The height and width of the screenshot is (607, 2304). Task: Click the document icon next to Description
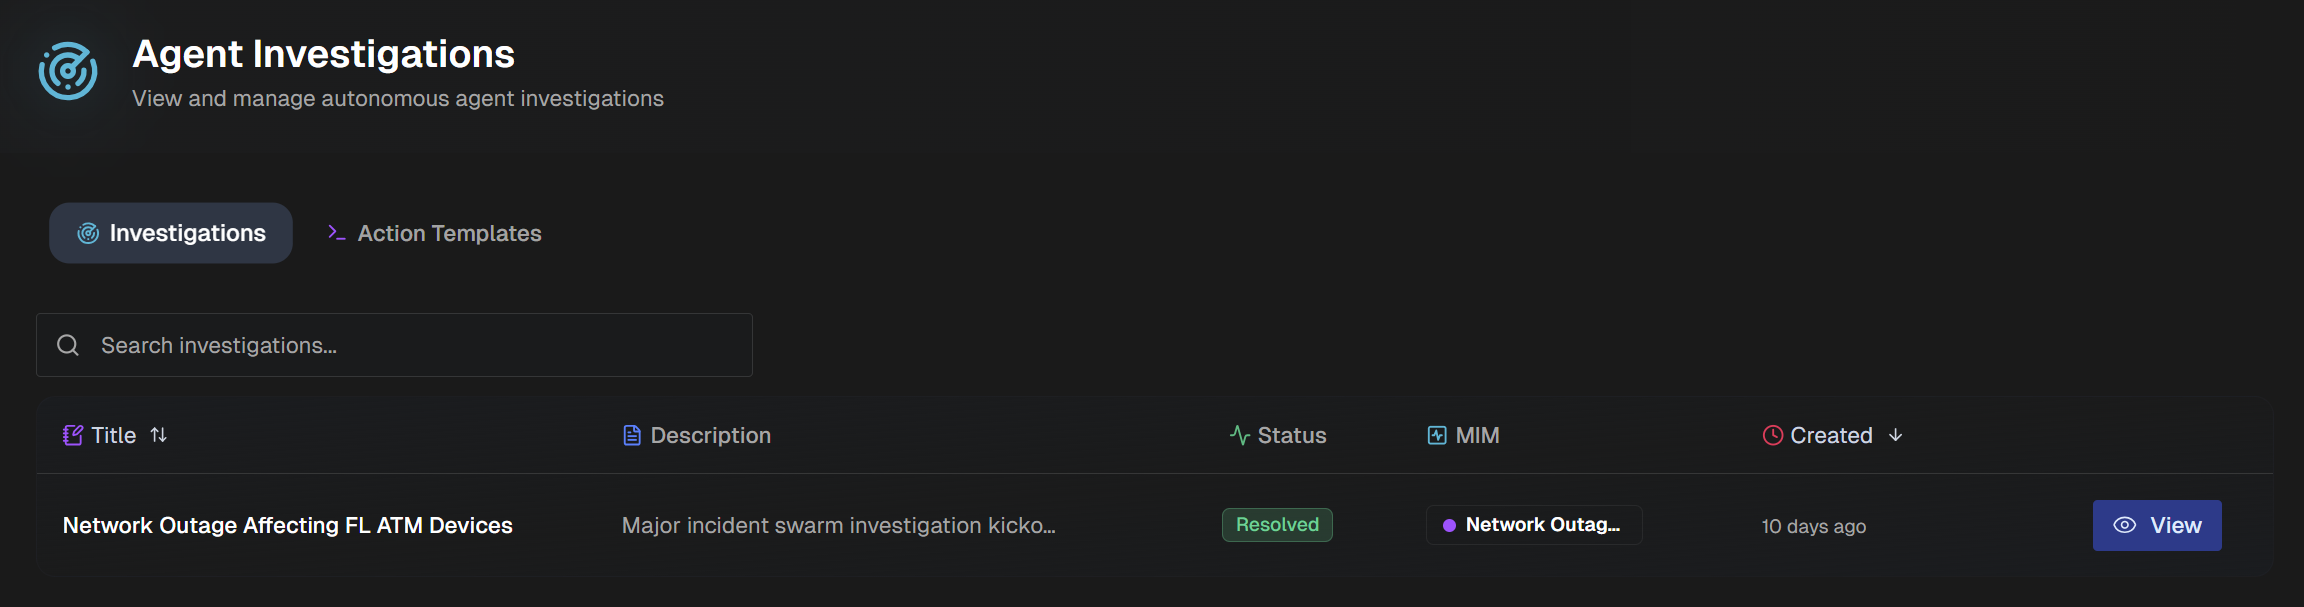[x=631, y=435]
